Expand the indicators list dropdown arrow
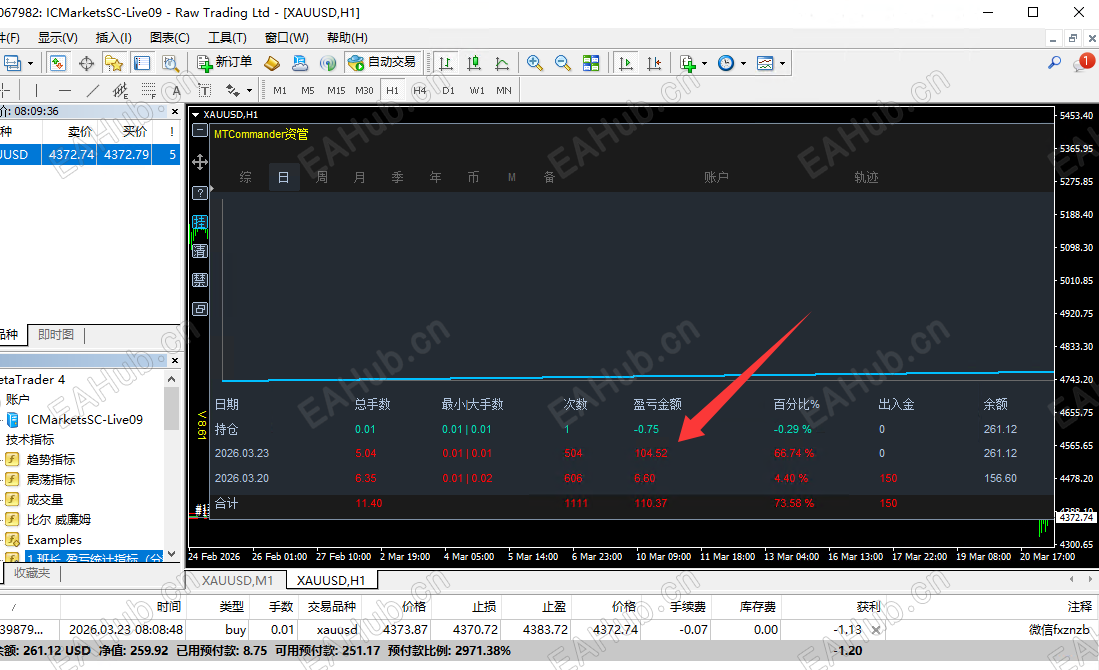Screen dimensions: 1099x670 tap(704, 64)
